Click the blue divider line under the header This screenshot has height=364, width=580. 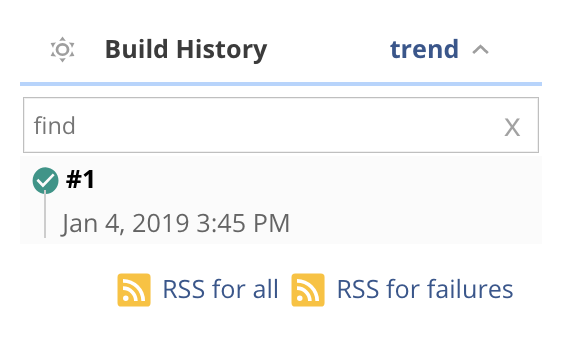coord(281,84)
